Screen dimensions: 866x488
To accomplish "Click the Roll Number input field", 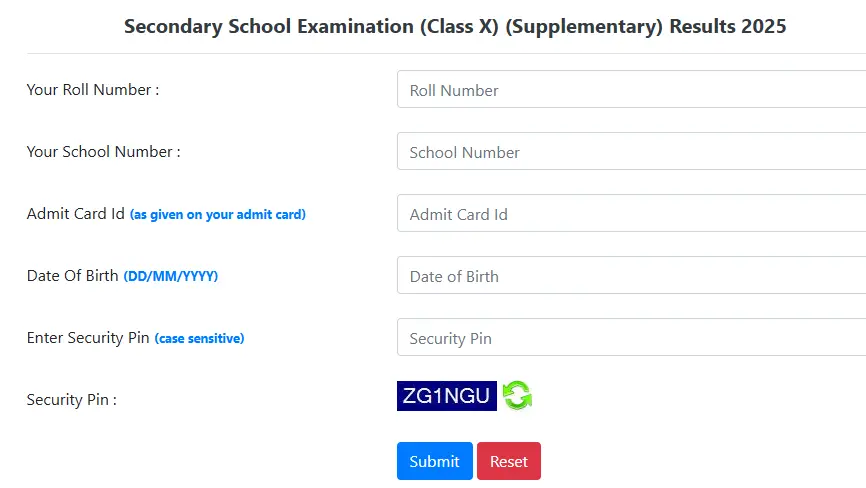I will 631,90.
